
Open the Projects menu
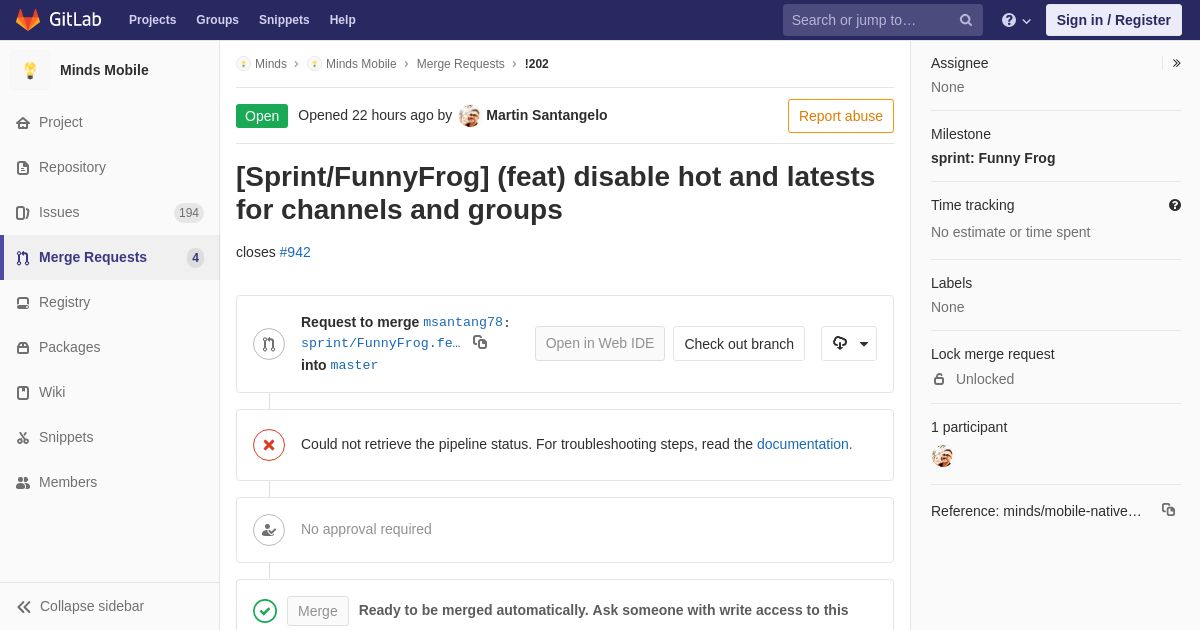152,20
